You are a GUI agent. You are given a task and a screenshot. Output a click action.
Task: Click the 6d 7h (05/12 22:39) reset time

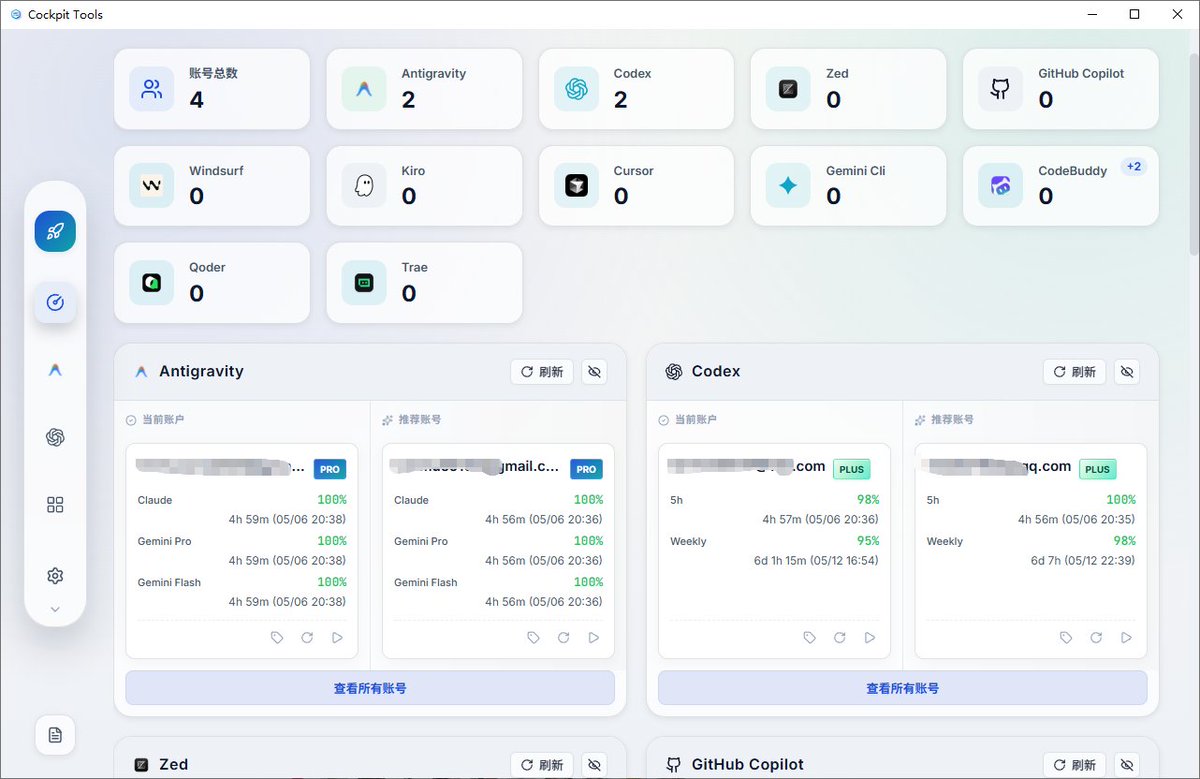click(x=1083, y=561)
